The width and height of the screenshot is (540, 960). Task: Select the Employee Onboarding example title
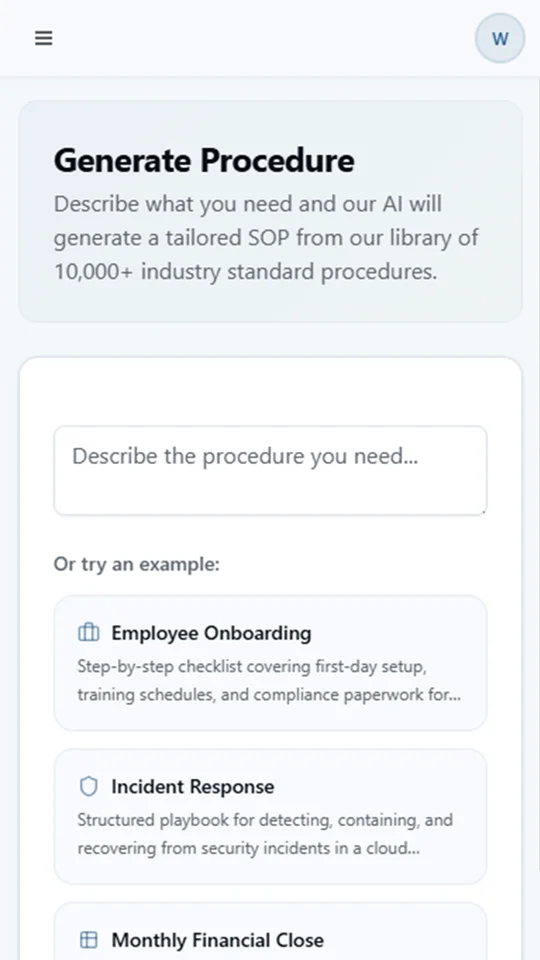[x=211, y=632]
